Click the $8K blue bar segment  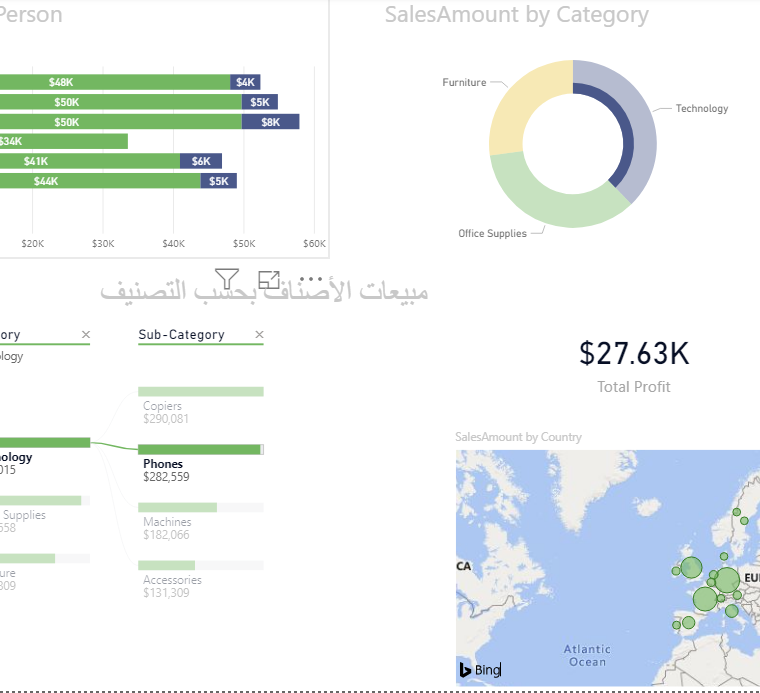tap(270, 121)
